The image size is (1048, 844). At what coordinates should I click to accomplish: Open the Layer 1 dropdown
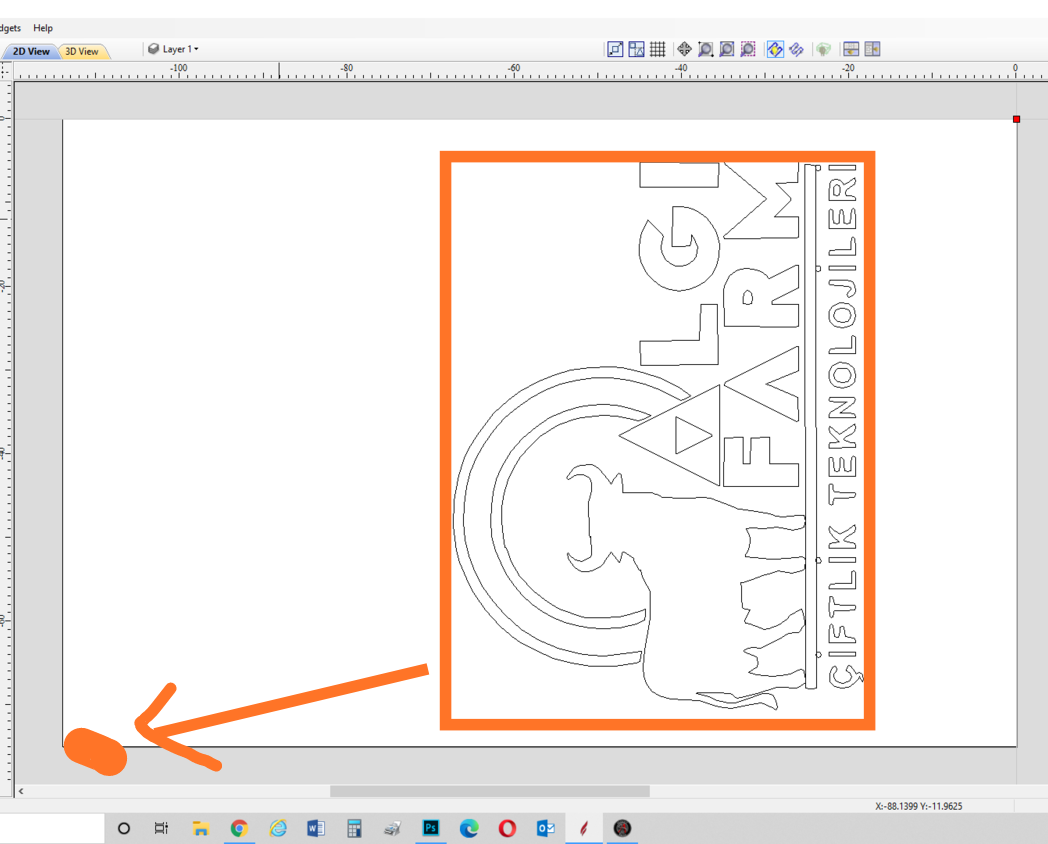180,49
